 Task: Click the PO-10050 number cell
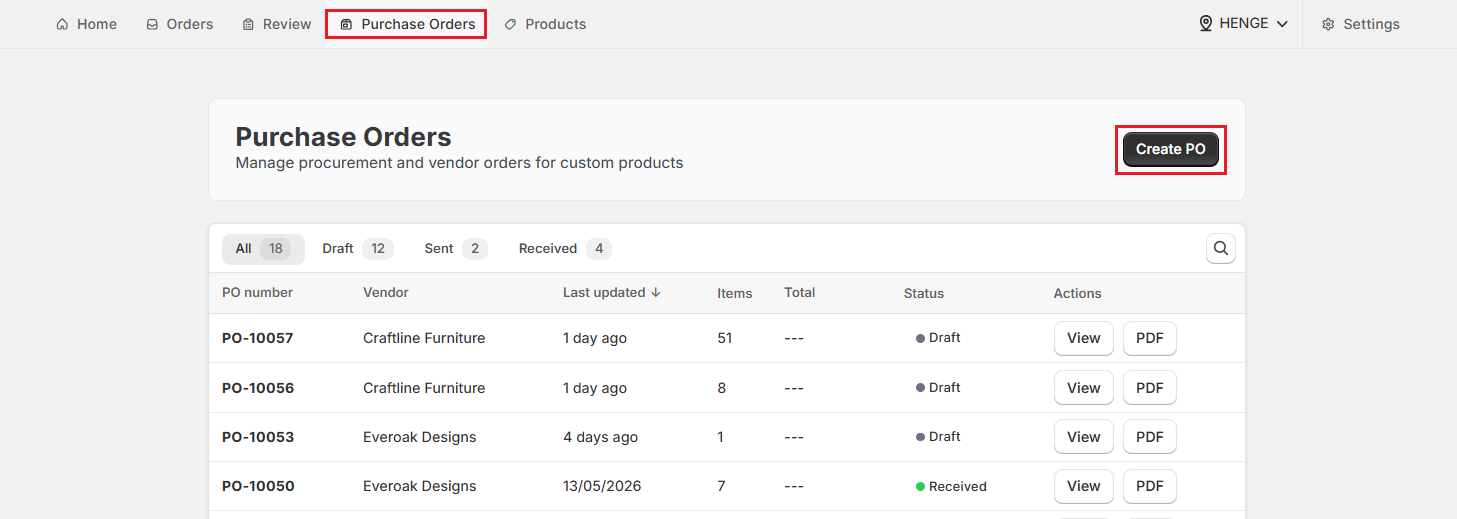point(258,486)
